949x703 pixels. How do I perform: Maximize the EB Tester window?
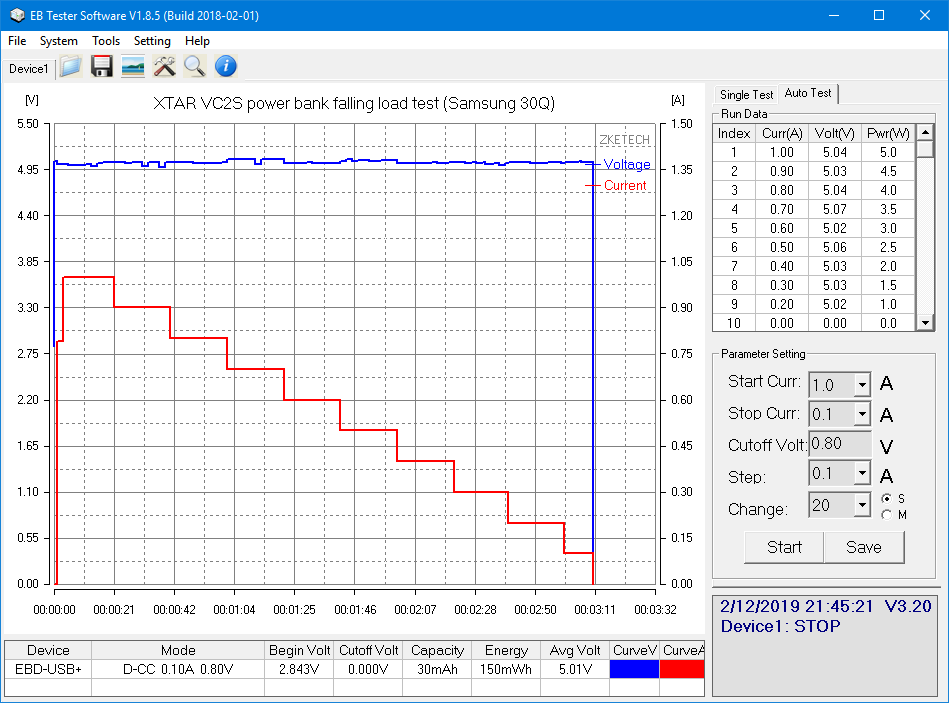[x=879, y=16]
